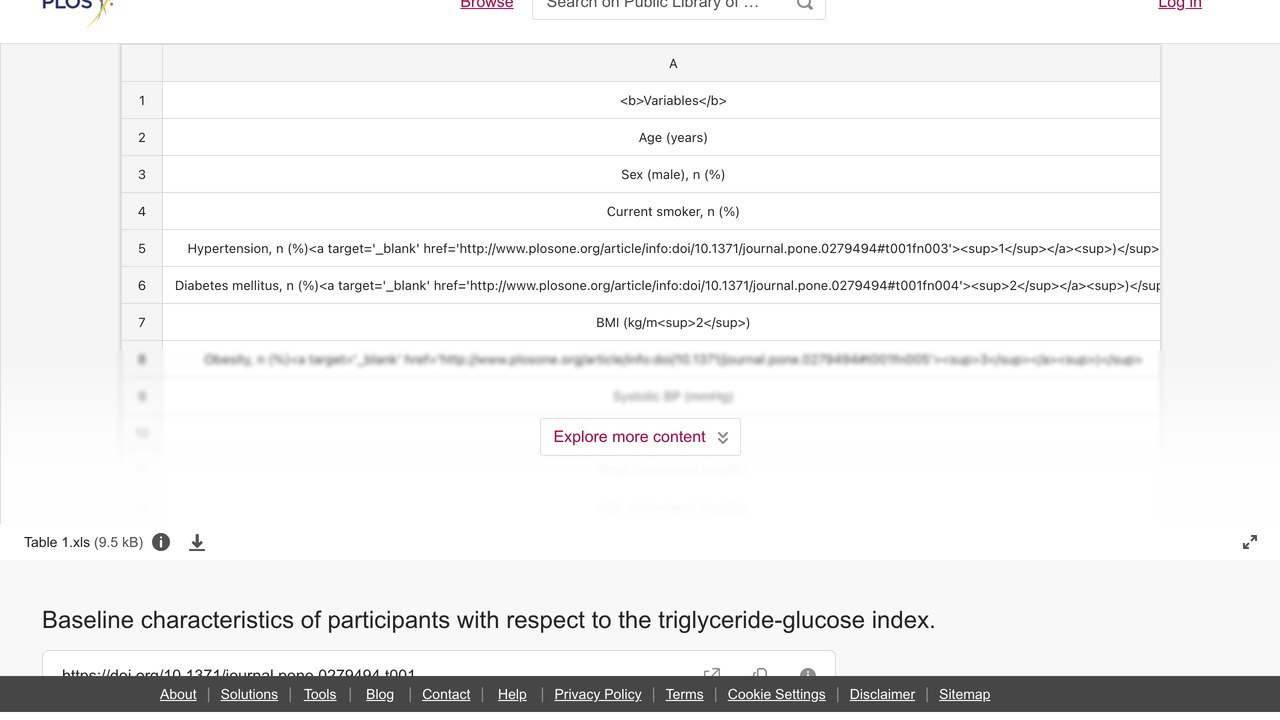1280x720 pixels.
Task: Copy the DOI link
Action: coord(760,674)
